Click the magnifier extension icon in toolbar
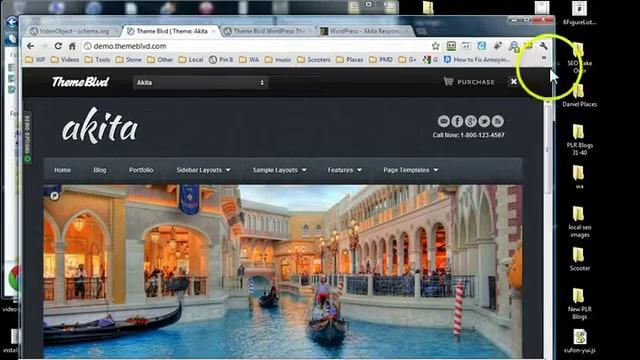The image size is (640, 360). pyautogui.click(x=513, y=46)
